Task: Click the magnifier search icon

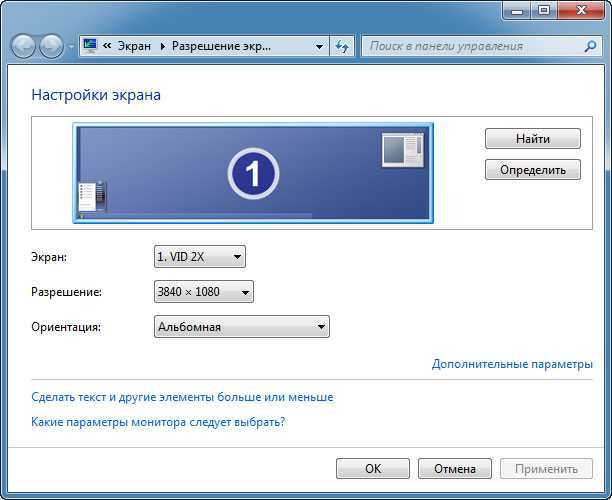Action: [x=590, y=46]
